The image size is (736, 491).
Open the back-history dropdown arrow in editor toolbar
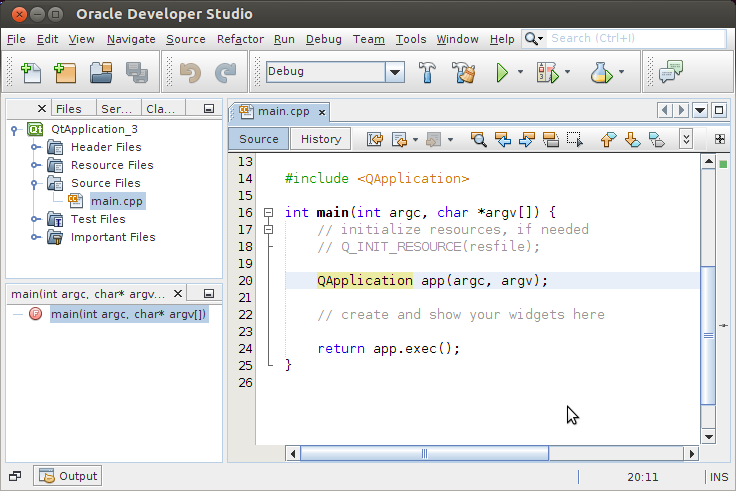415,139
